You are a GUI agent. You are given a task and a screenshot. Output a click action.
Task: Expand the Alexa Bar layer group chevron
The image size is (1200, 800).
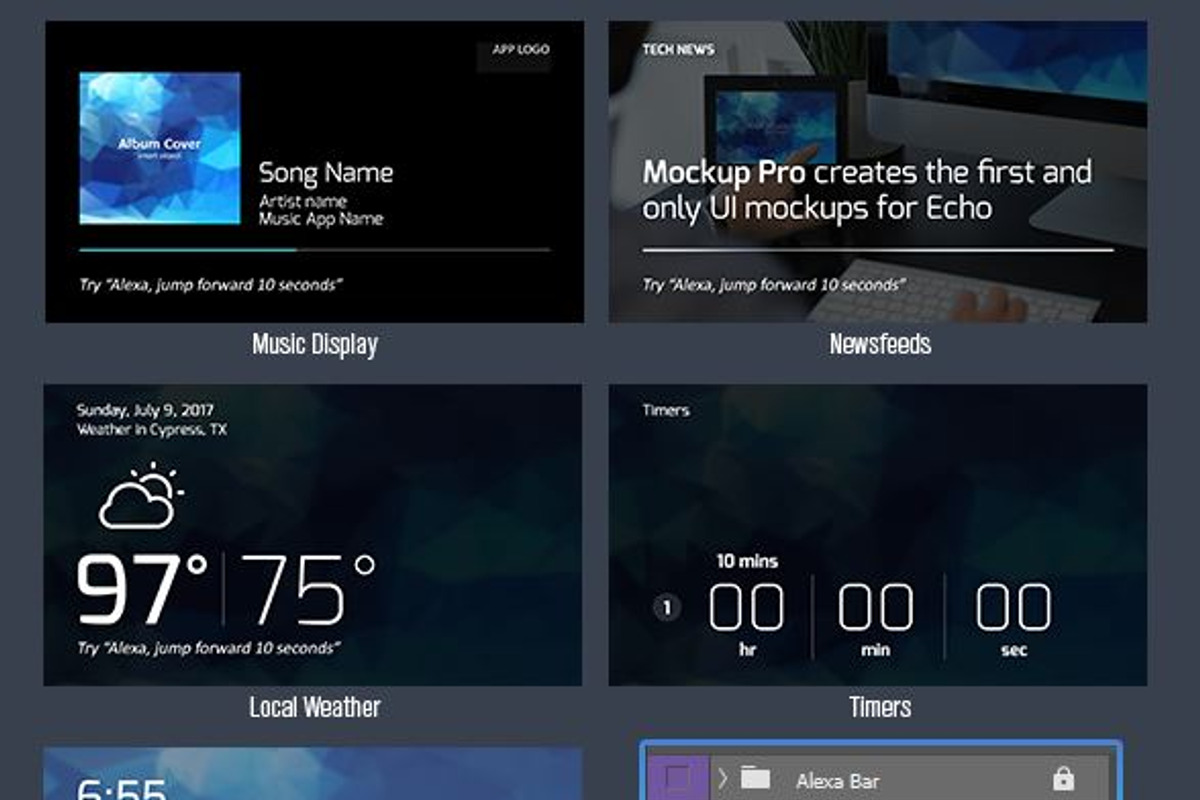722,778
